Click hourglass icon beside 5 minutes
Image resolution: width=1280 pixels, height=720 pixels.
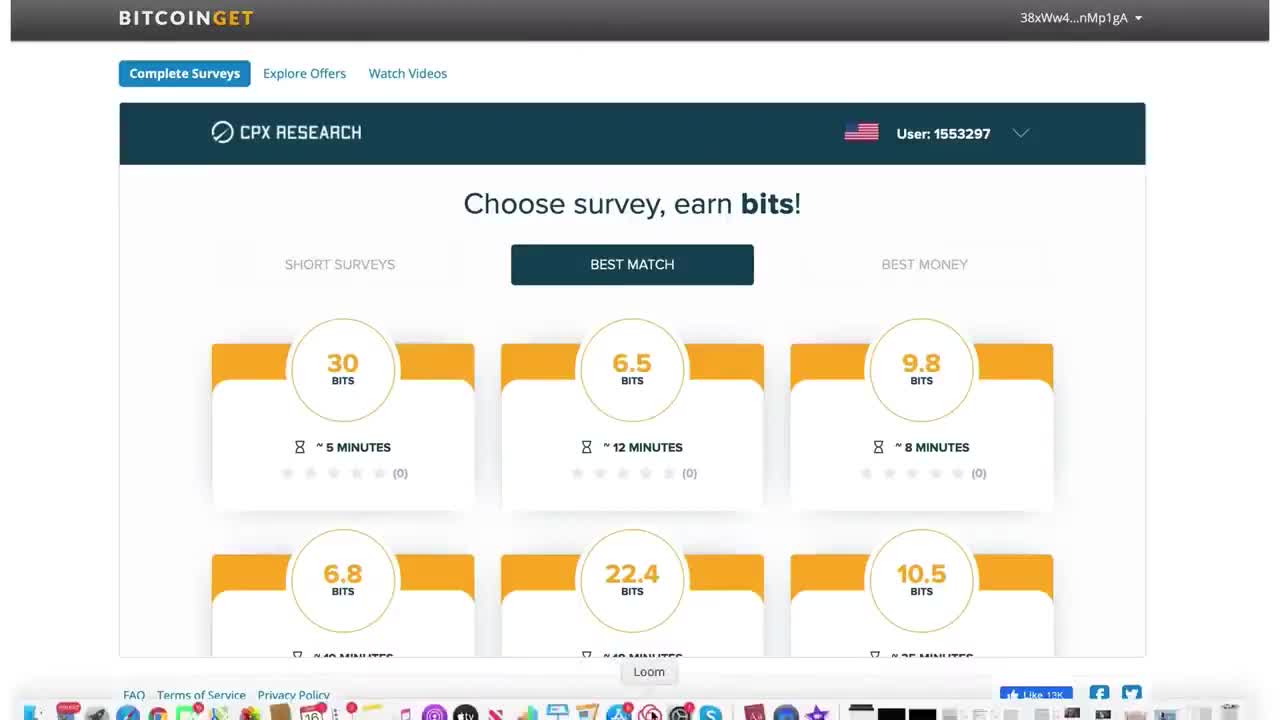point(299,447)
